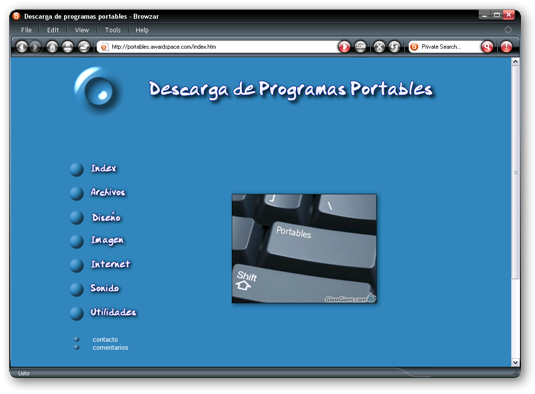The width and height of the screenshot is (535, 394).
Task: Click the Portables keyboard image
Action: pos(304,248)
